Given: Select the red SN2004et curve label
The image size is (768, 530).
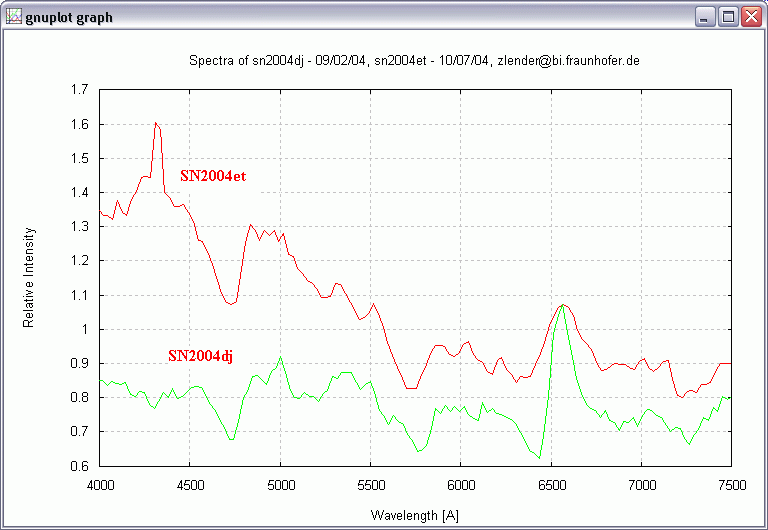Looking at the screenshot, I should (x=213, y=175).
